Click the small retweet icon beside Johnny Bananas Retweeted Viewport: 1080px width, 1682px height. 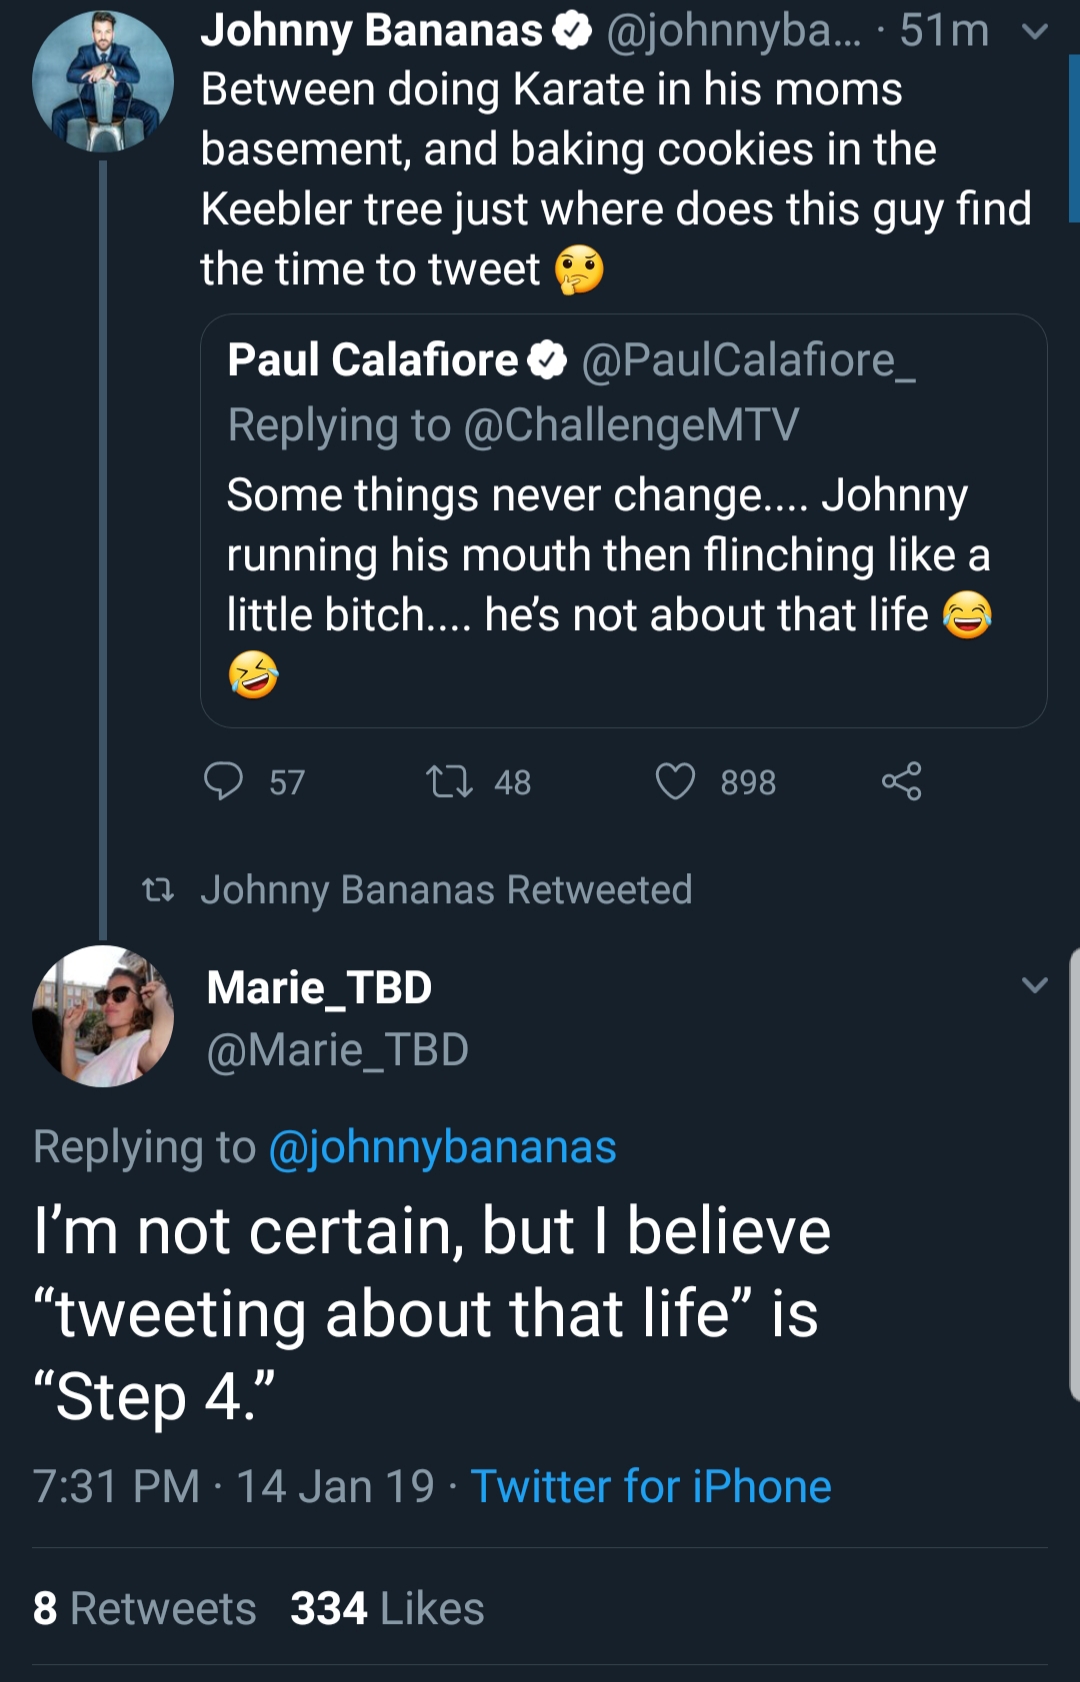[x=158, y=889]
